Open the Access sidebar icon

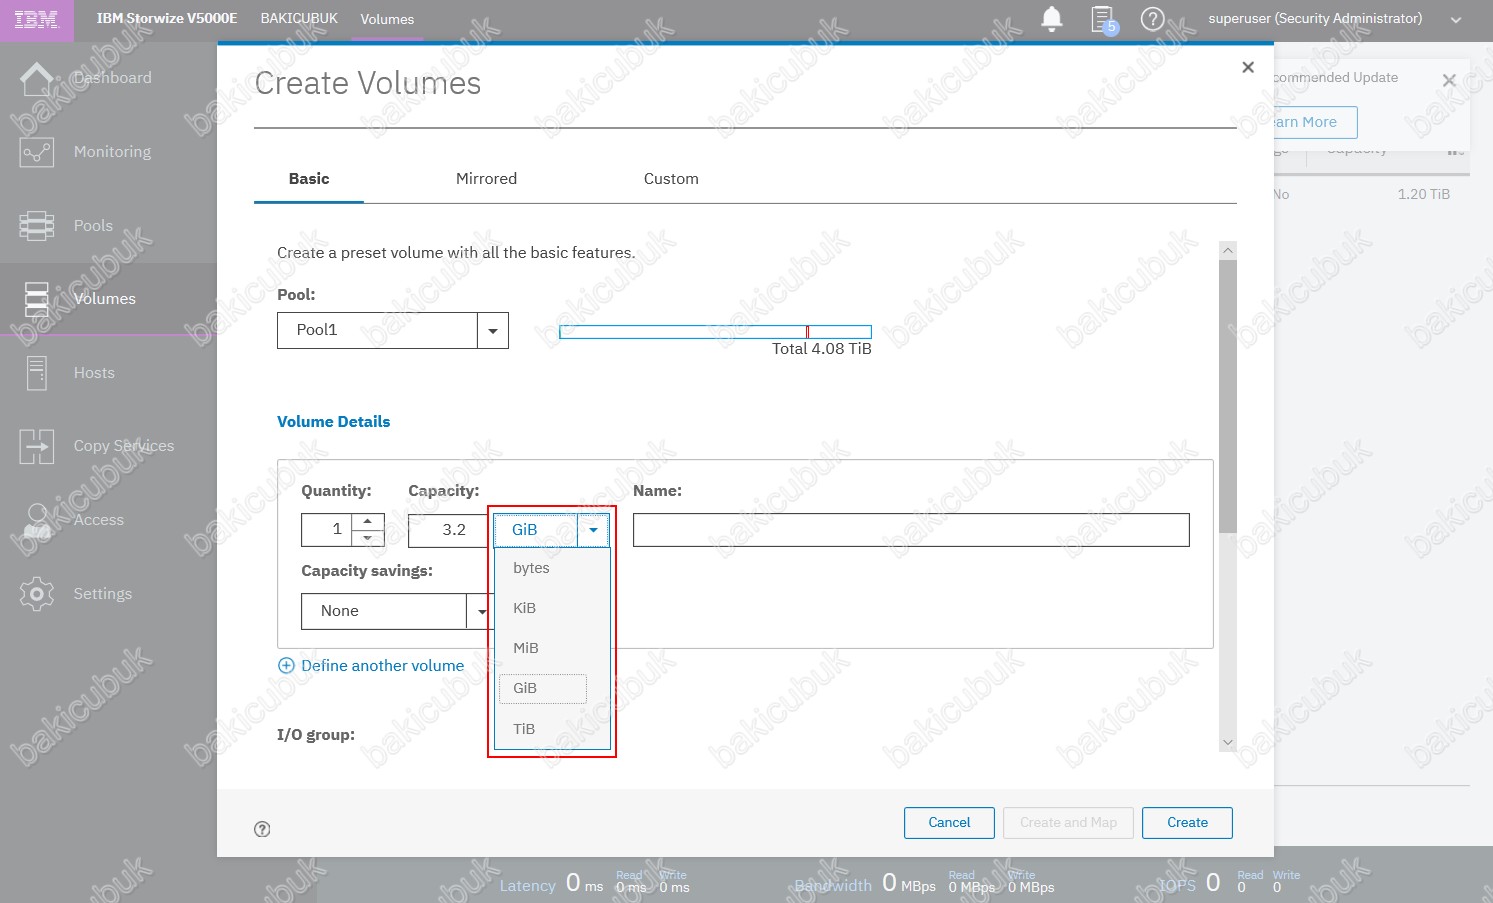(x=36, y=520)
